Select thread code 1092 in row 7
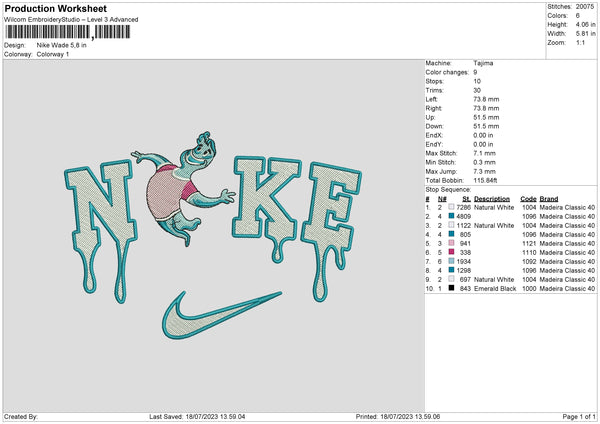 point(529,261)
